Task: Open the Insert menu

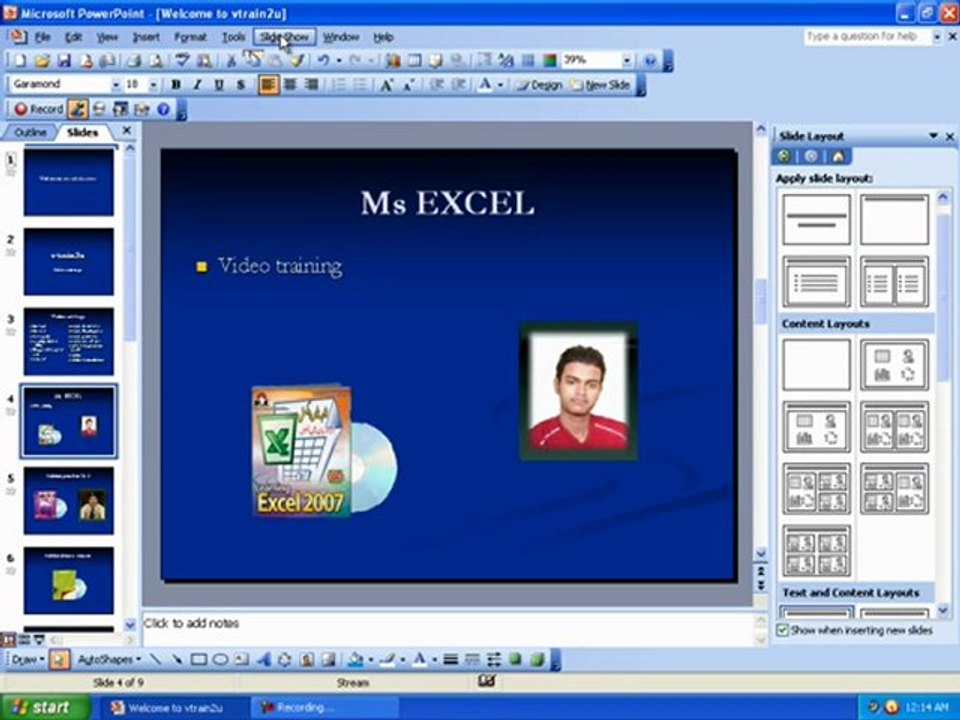Action: (x=146, y=37)
